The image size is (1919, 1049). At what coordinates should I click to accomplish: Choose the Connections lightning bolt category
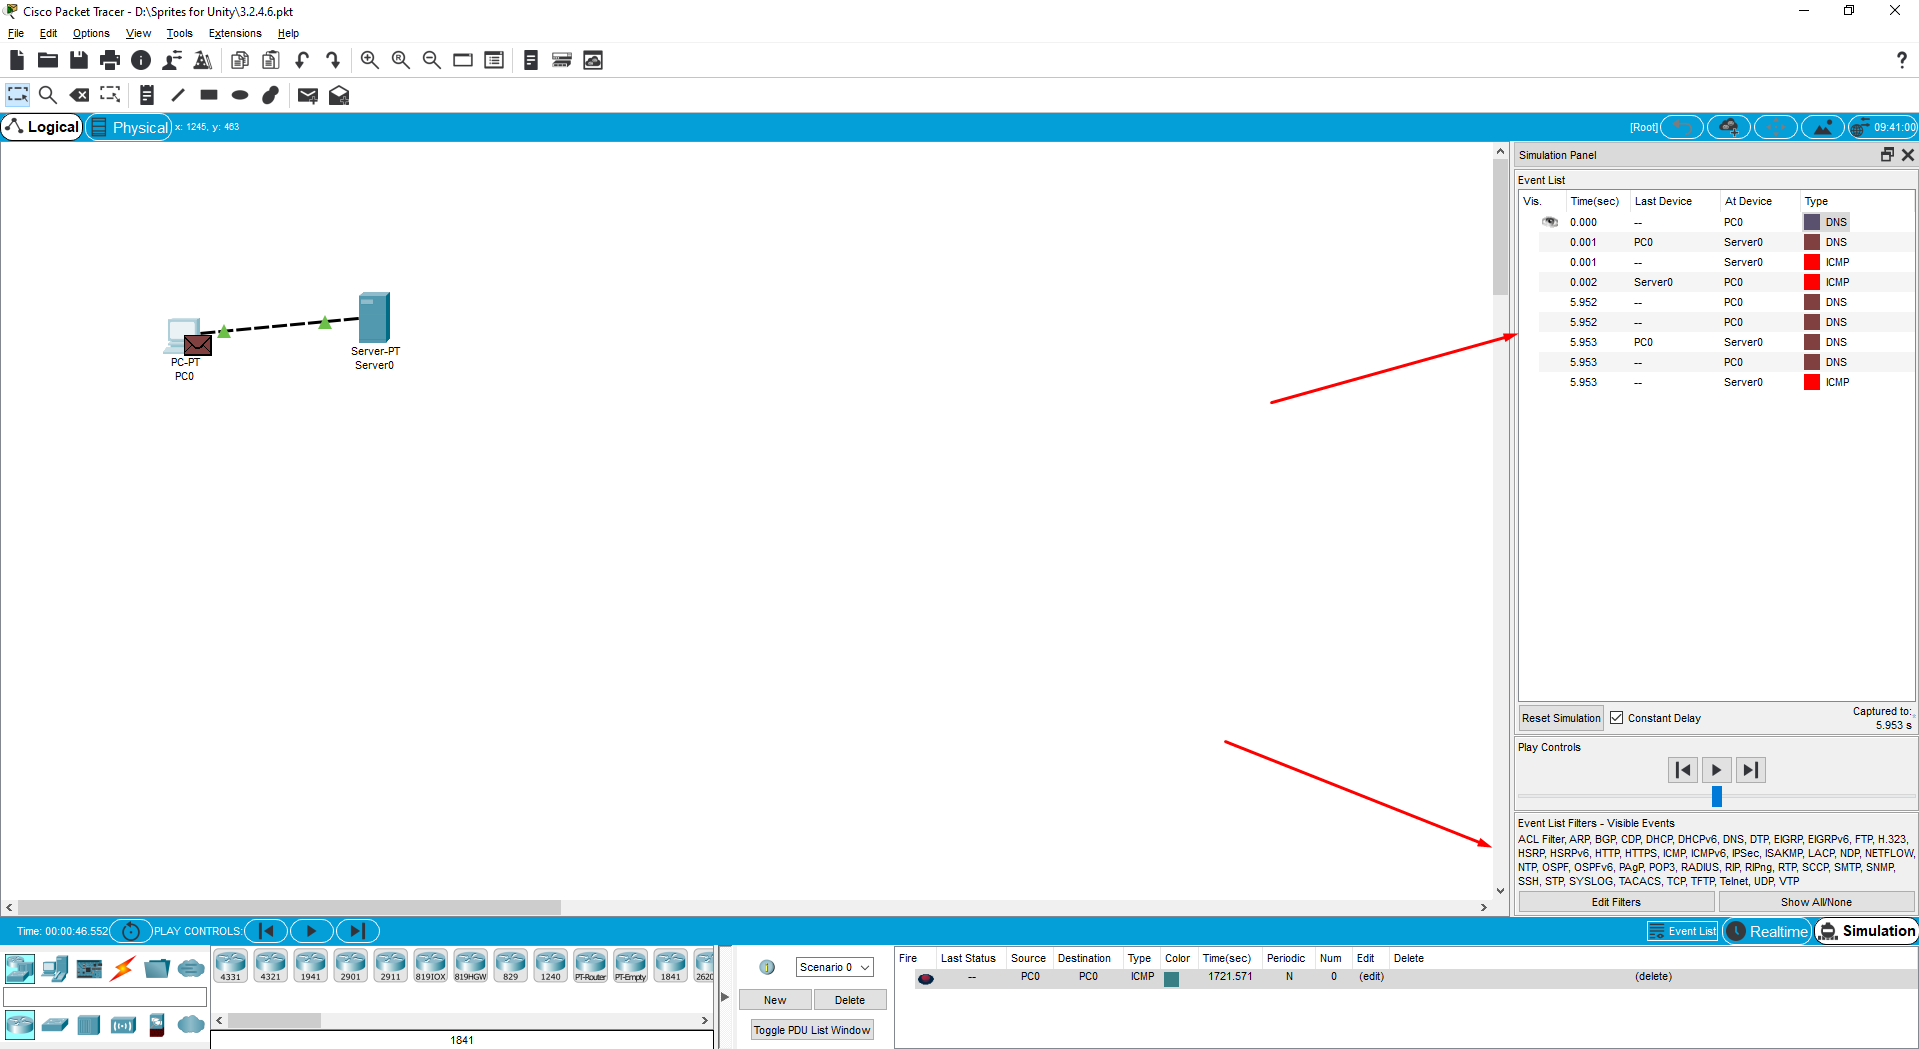pos(123,968)
